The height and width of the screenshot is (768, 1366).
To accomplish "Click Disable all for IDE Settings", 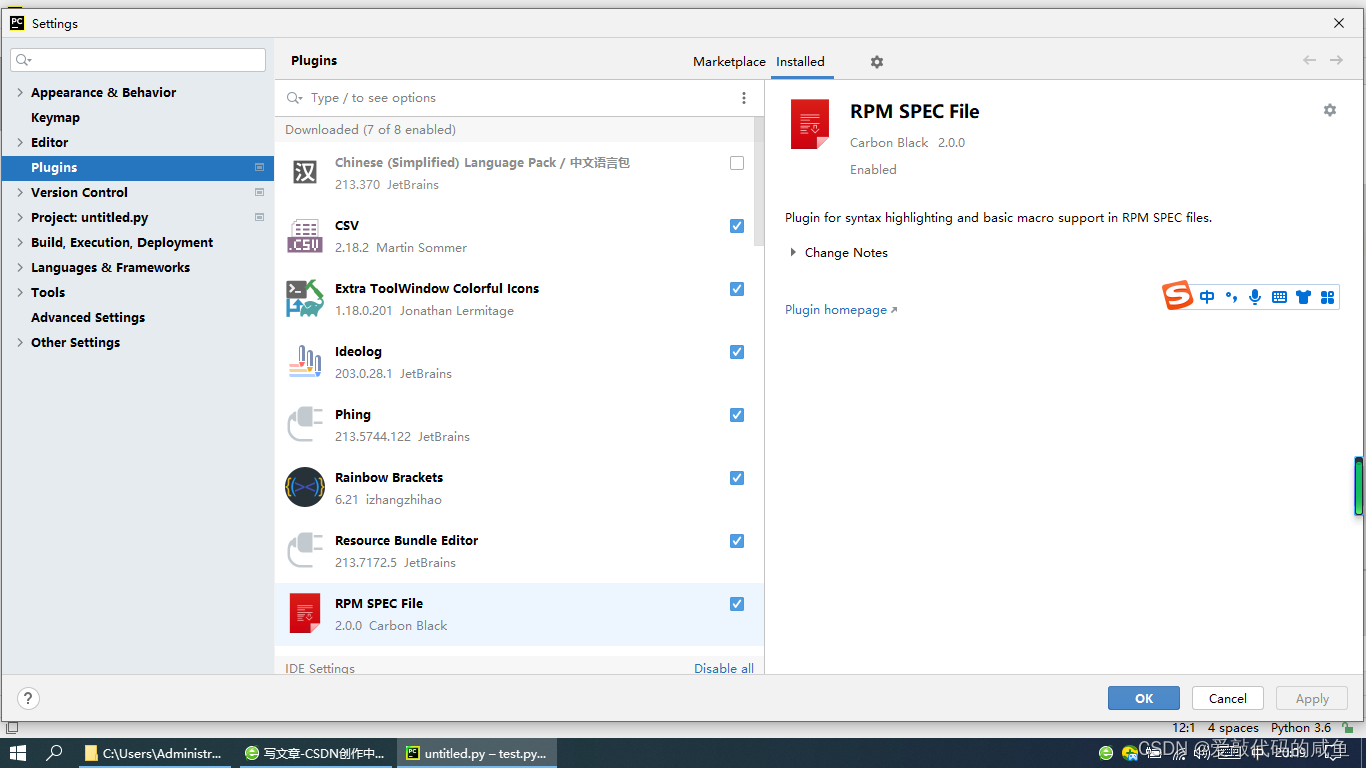I will click(x=724, y=668).
